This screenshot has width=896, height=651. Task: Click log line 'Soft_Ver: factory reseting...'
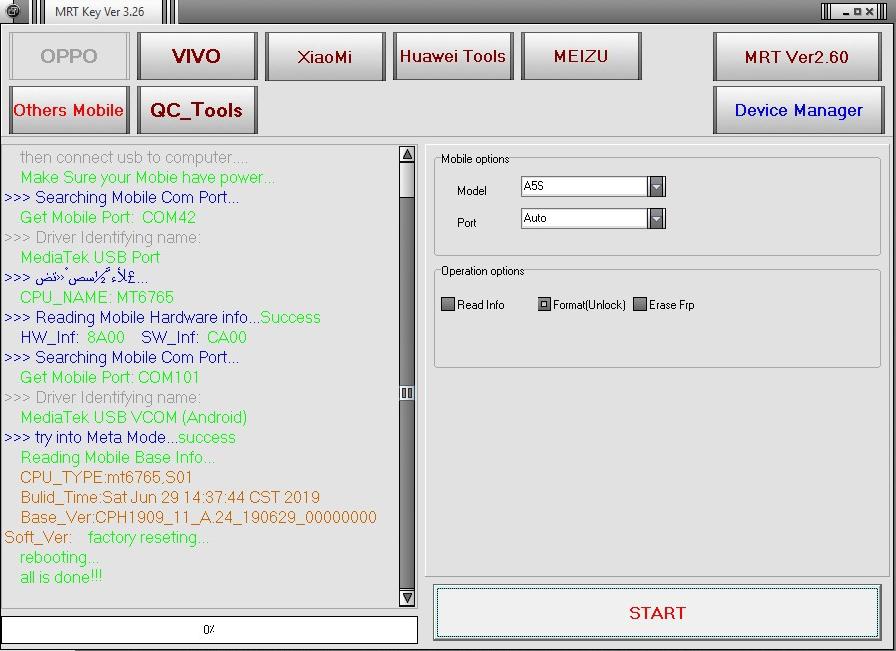click(107, 537)
